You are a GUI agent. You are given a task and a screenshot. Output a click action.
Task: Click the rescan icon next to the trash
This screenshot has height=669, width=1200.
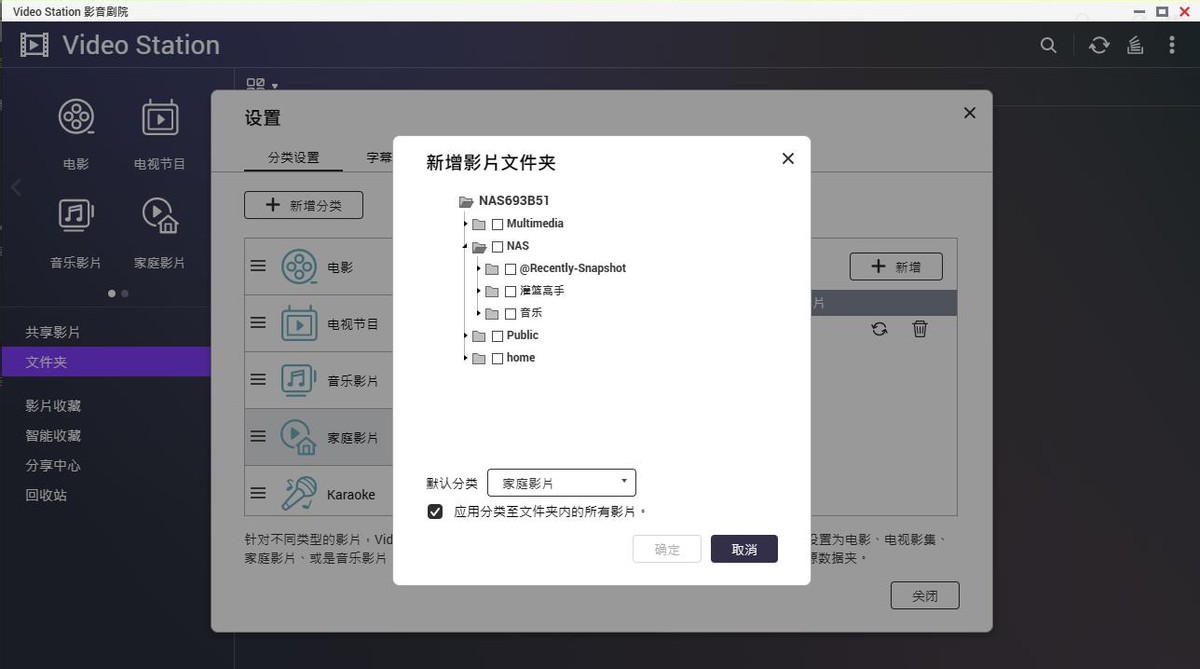point(879,328)
